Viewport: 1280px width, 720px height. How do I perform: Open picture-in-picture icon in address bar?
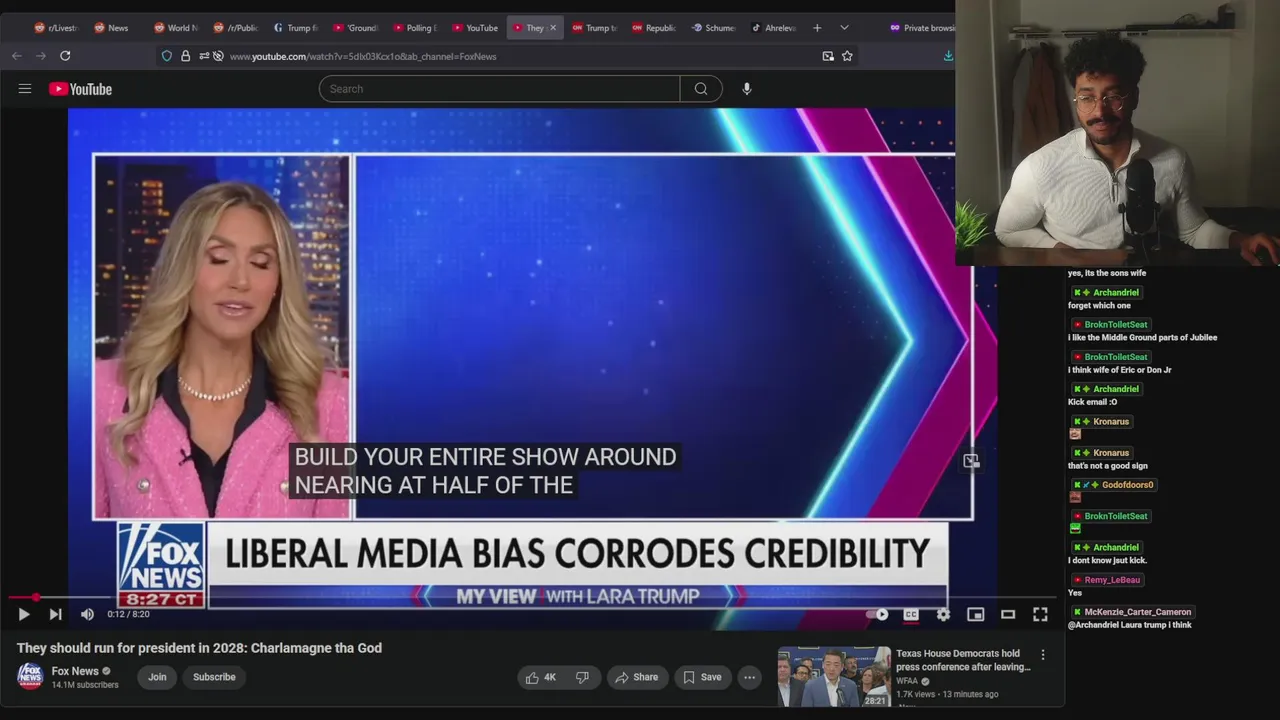828,56
